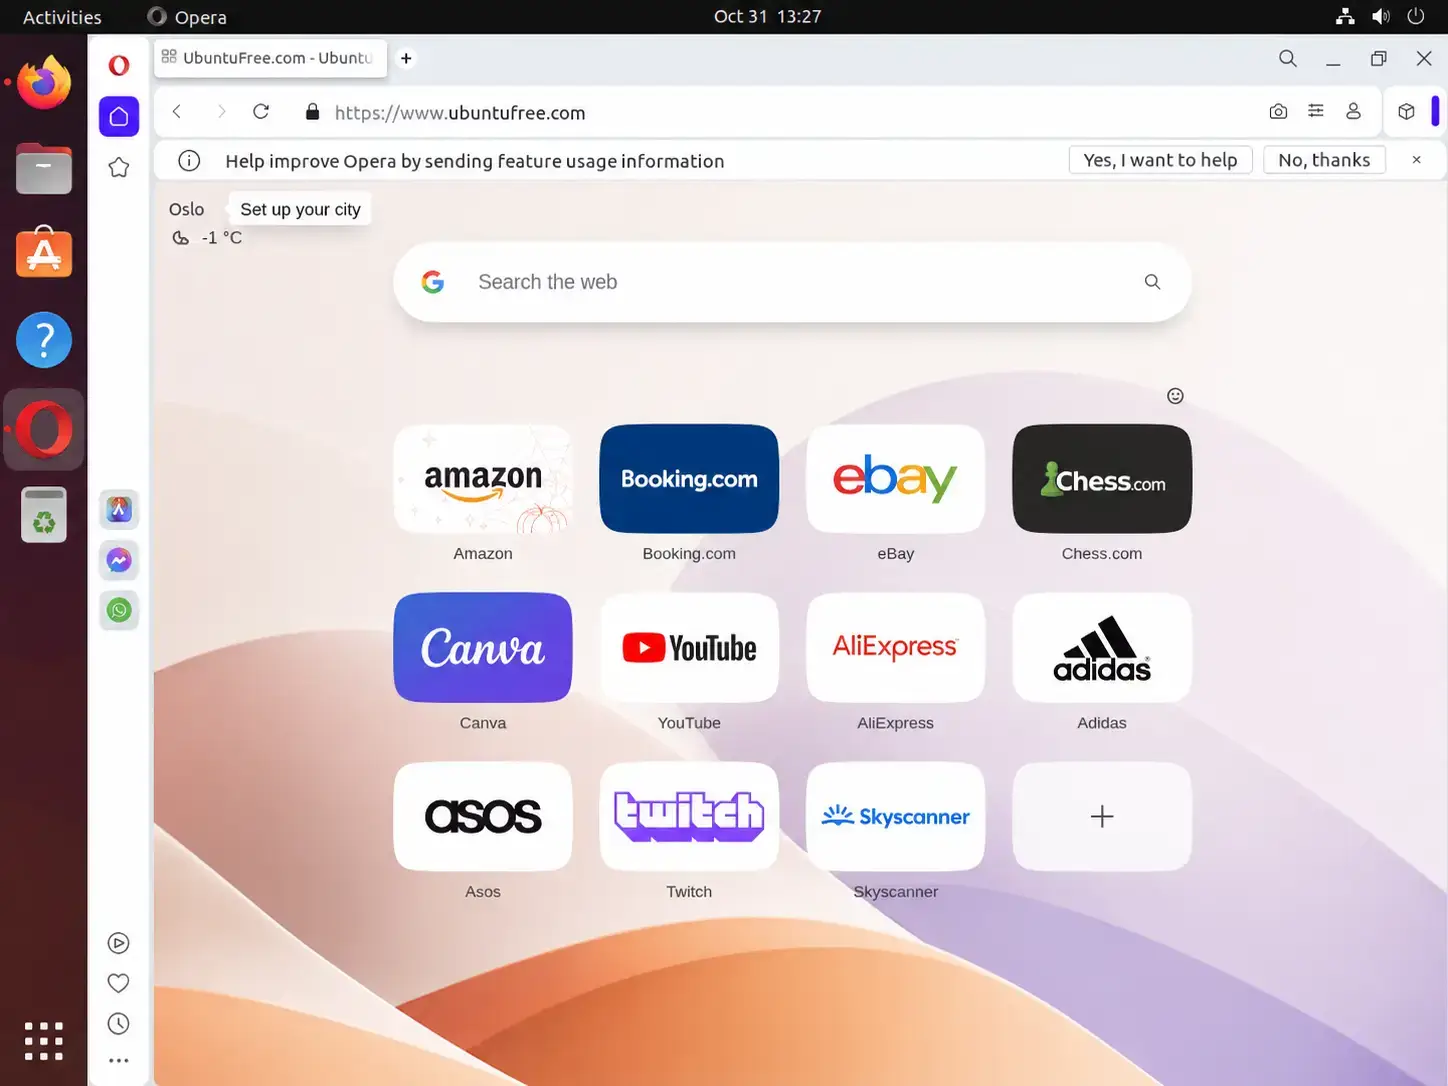Open the Aria AI sidebar icon
The width and height of the screenshot is (1448, 1086).
pos(119,509)
